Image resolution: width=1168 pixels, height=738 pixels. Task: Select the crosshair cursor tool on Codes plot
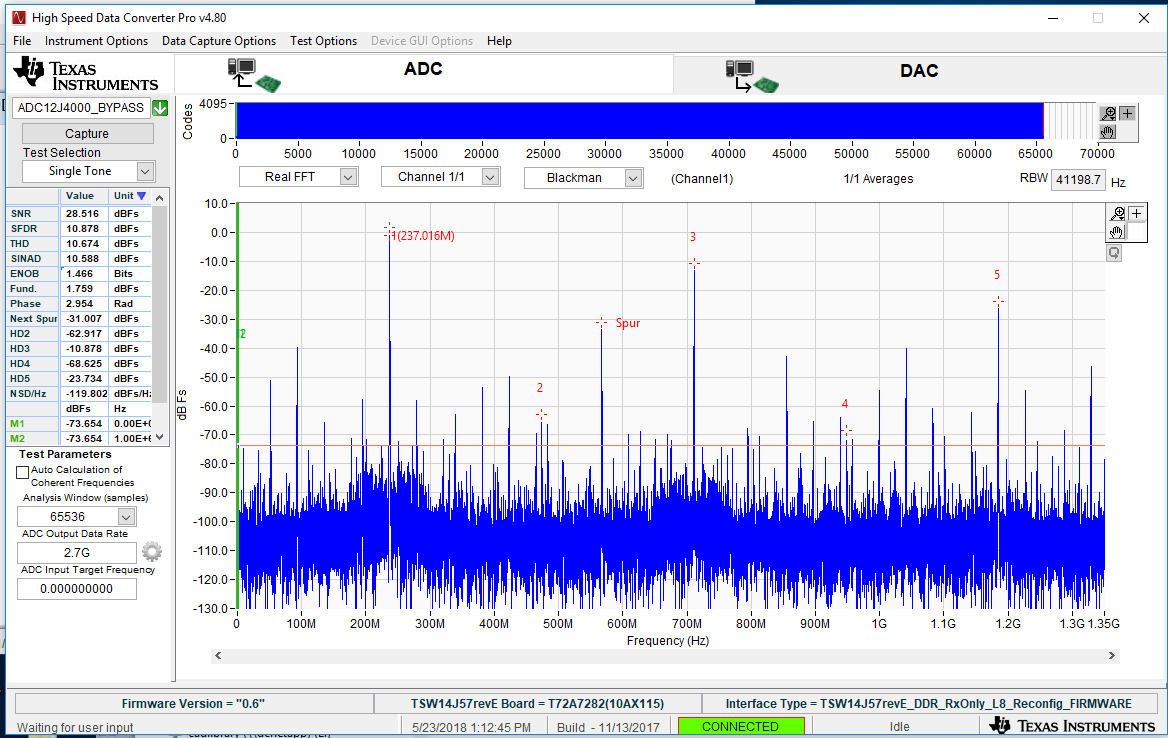point(1128,113)
